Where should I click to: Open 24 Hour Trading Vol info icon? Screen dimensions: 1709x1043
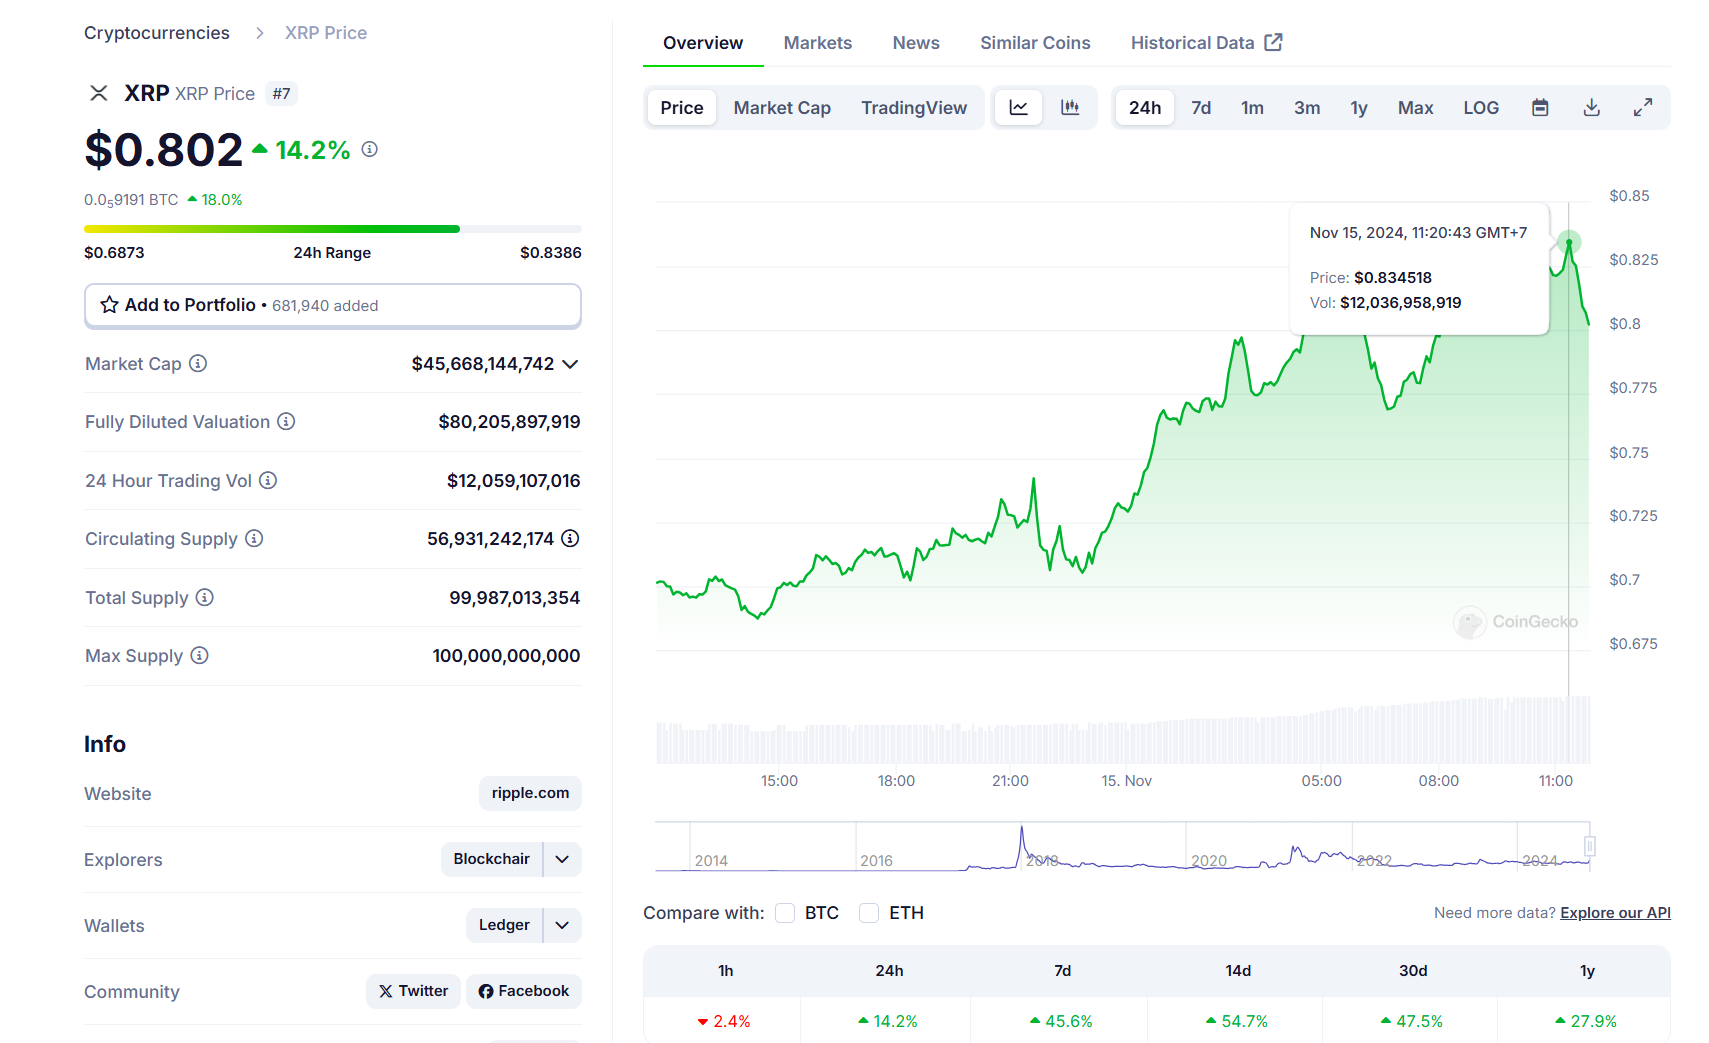pyautogui.click(x=268, y=480)
